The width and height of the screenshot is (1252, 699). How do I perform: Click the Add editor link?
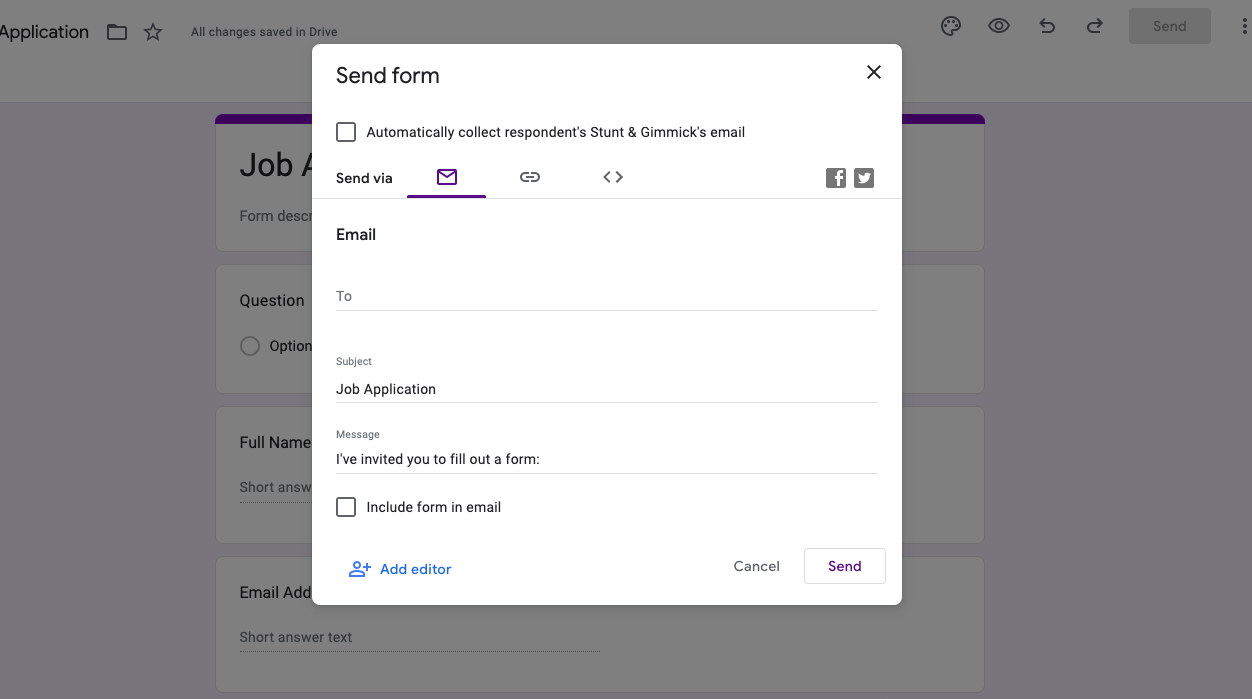point(400,569)
